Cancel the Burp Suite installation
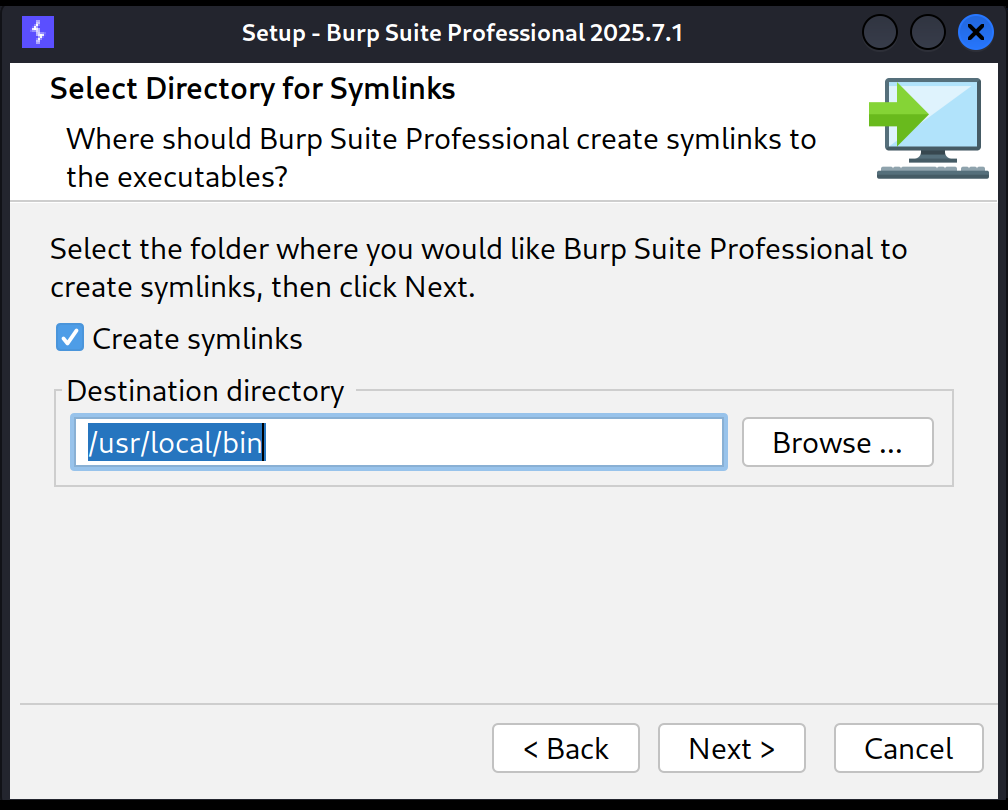 908,748
